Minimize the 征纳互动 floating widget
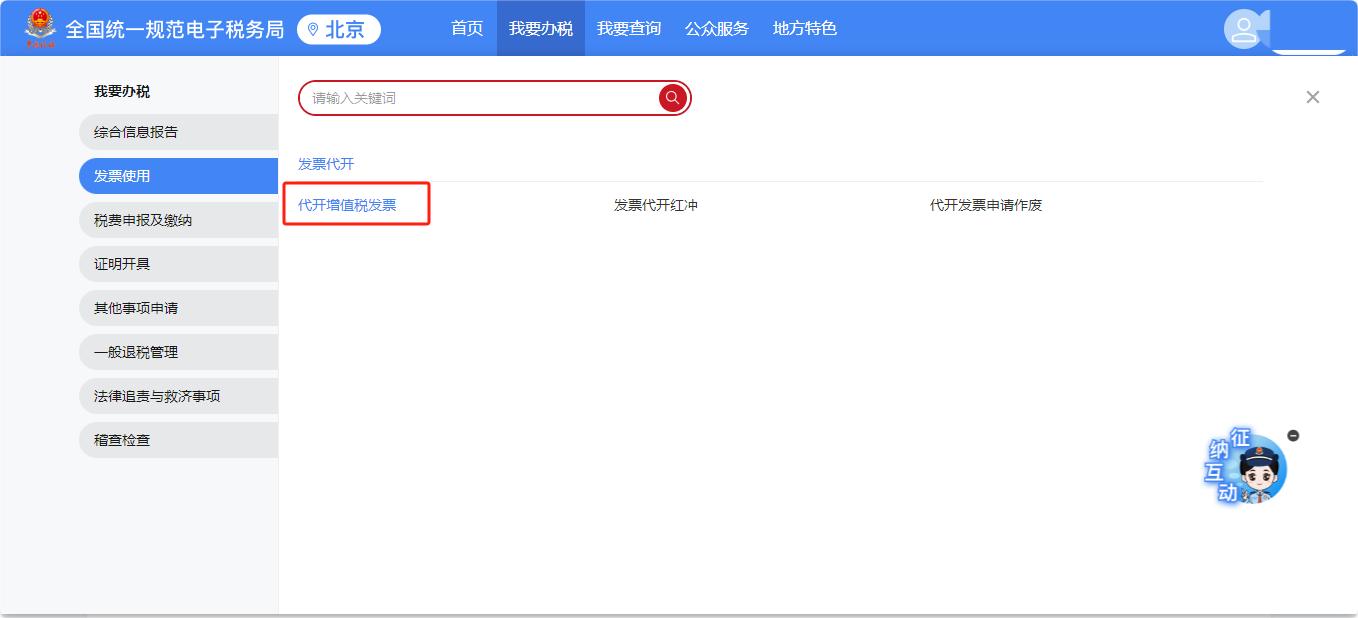The width and height of the screenshot is (1358, 618). pyautogui.click(x=1293, y=435)
